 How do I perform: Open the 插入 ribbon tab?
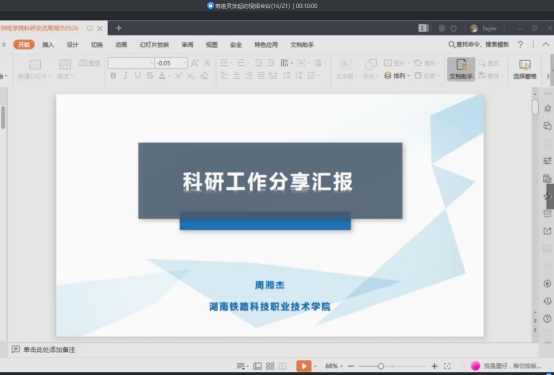tap(48, 45)
